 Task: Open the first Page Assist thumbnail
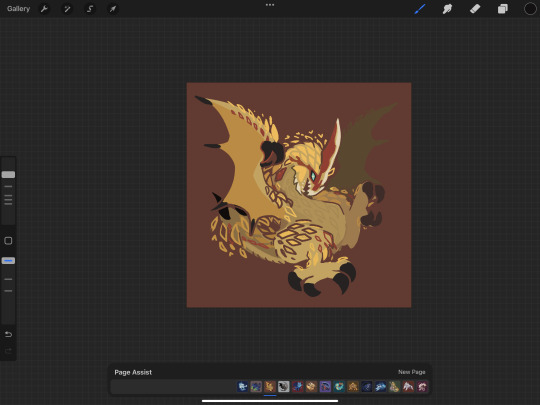coord(242,386)
